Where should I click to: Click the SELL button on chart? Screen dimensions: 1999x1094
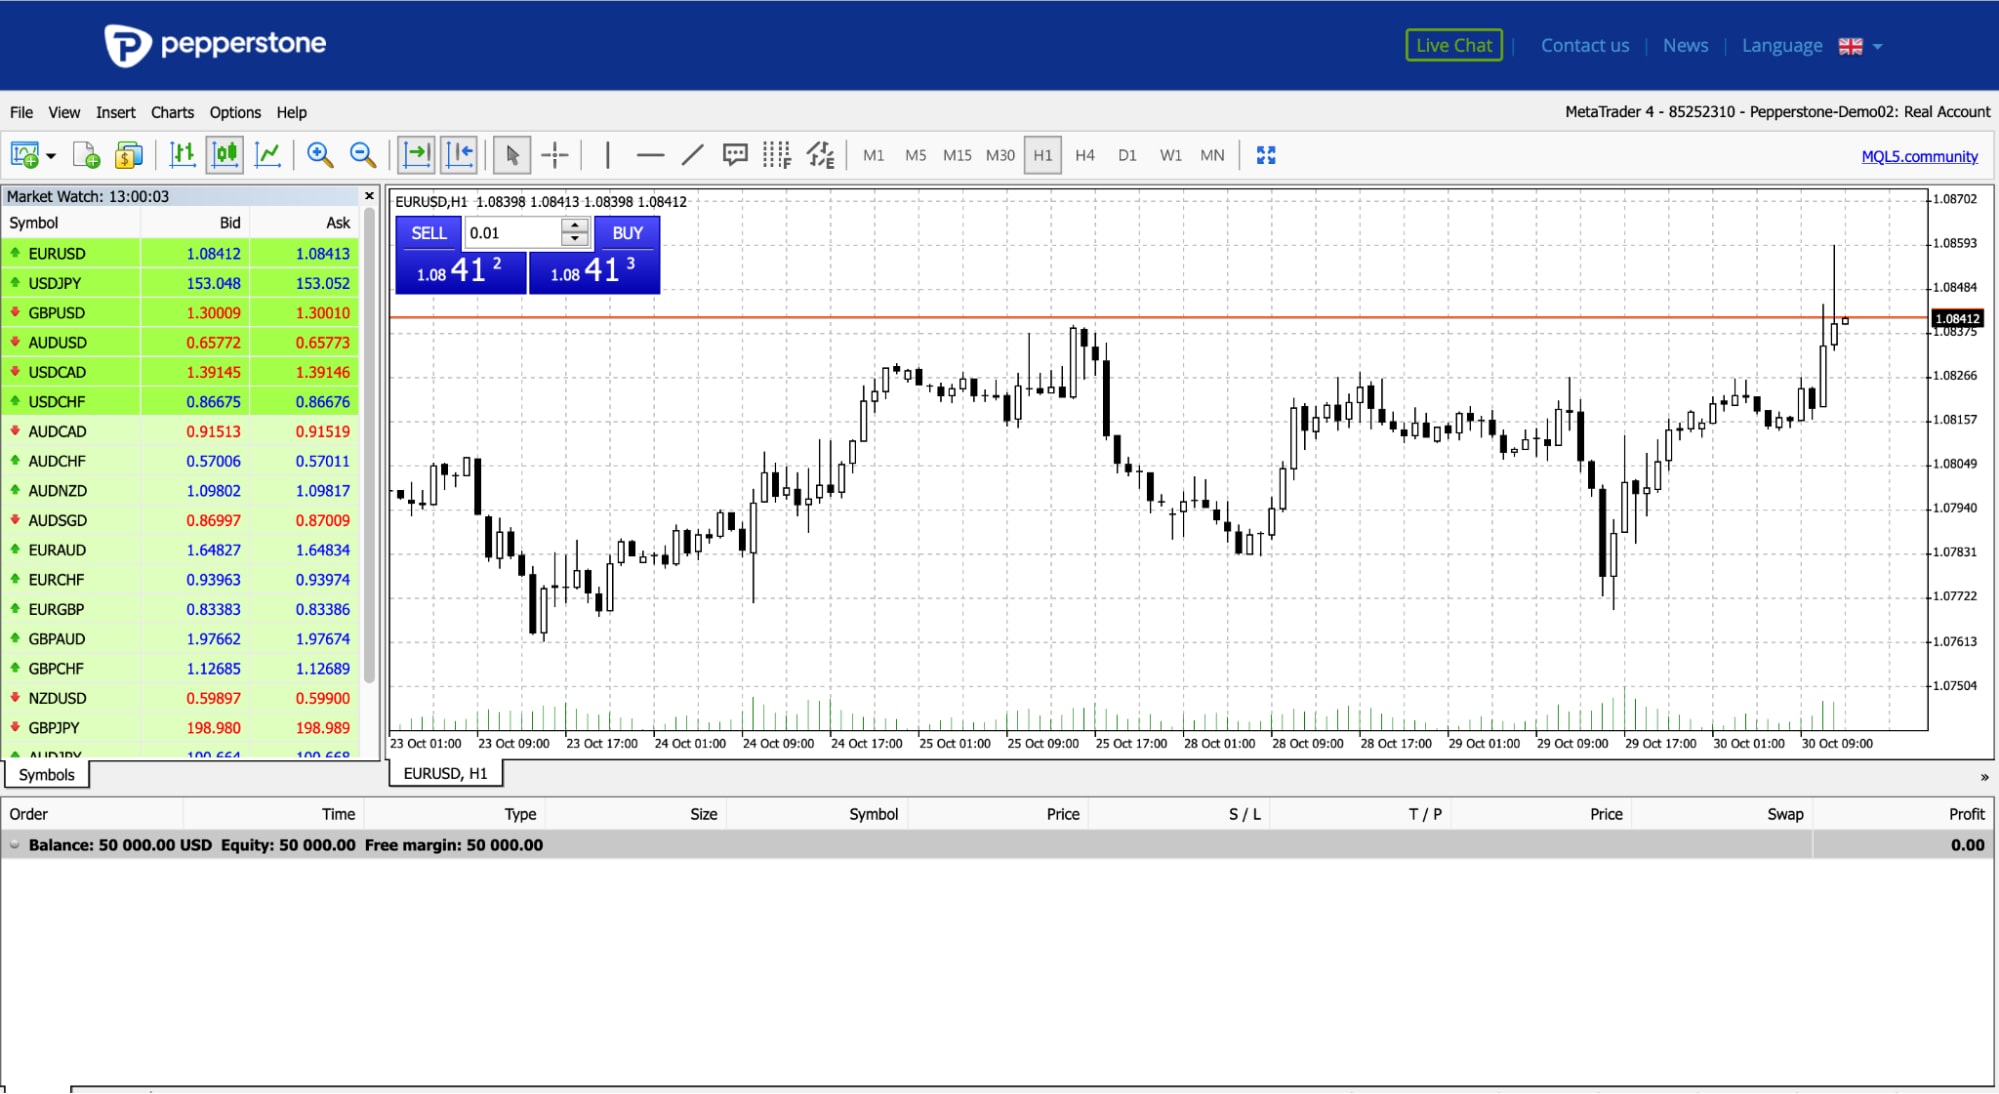click(429, 233)
